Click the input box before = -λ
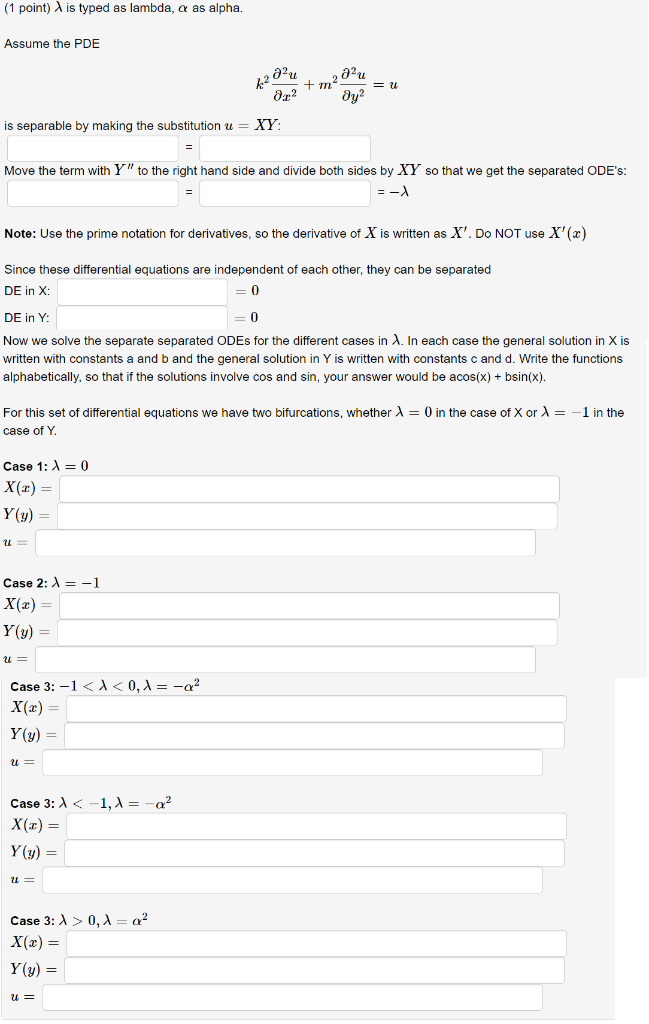The width and height of the screenshot is (649, 1024). 285,193
